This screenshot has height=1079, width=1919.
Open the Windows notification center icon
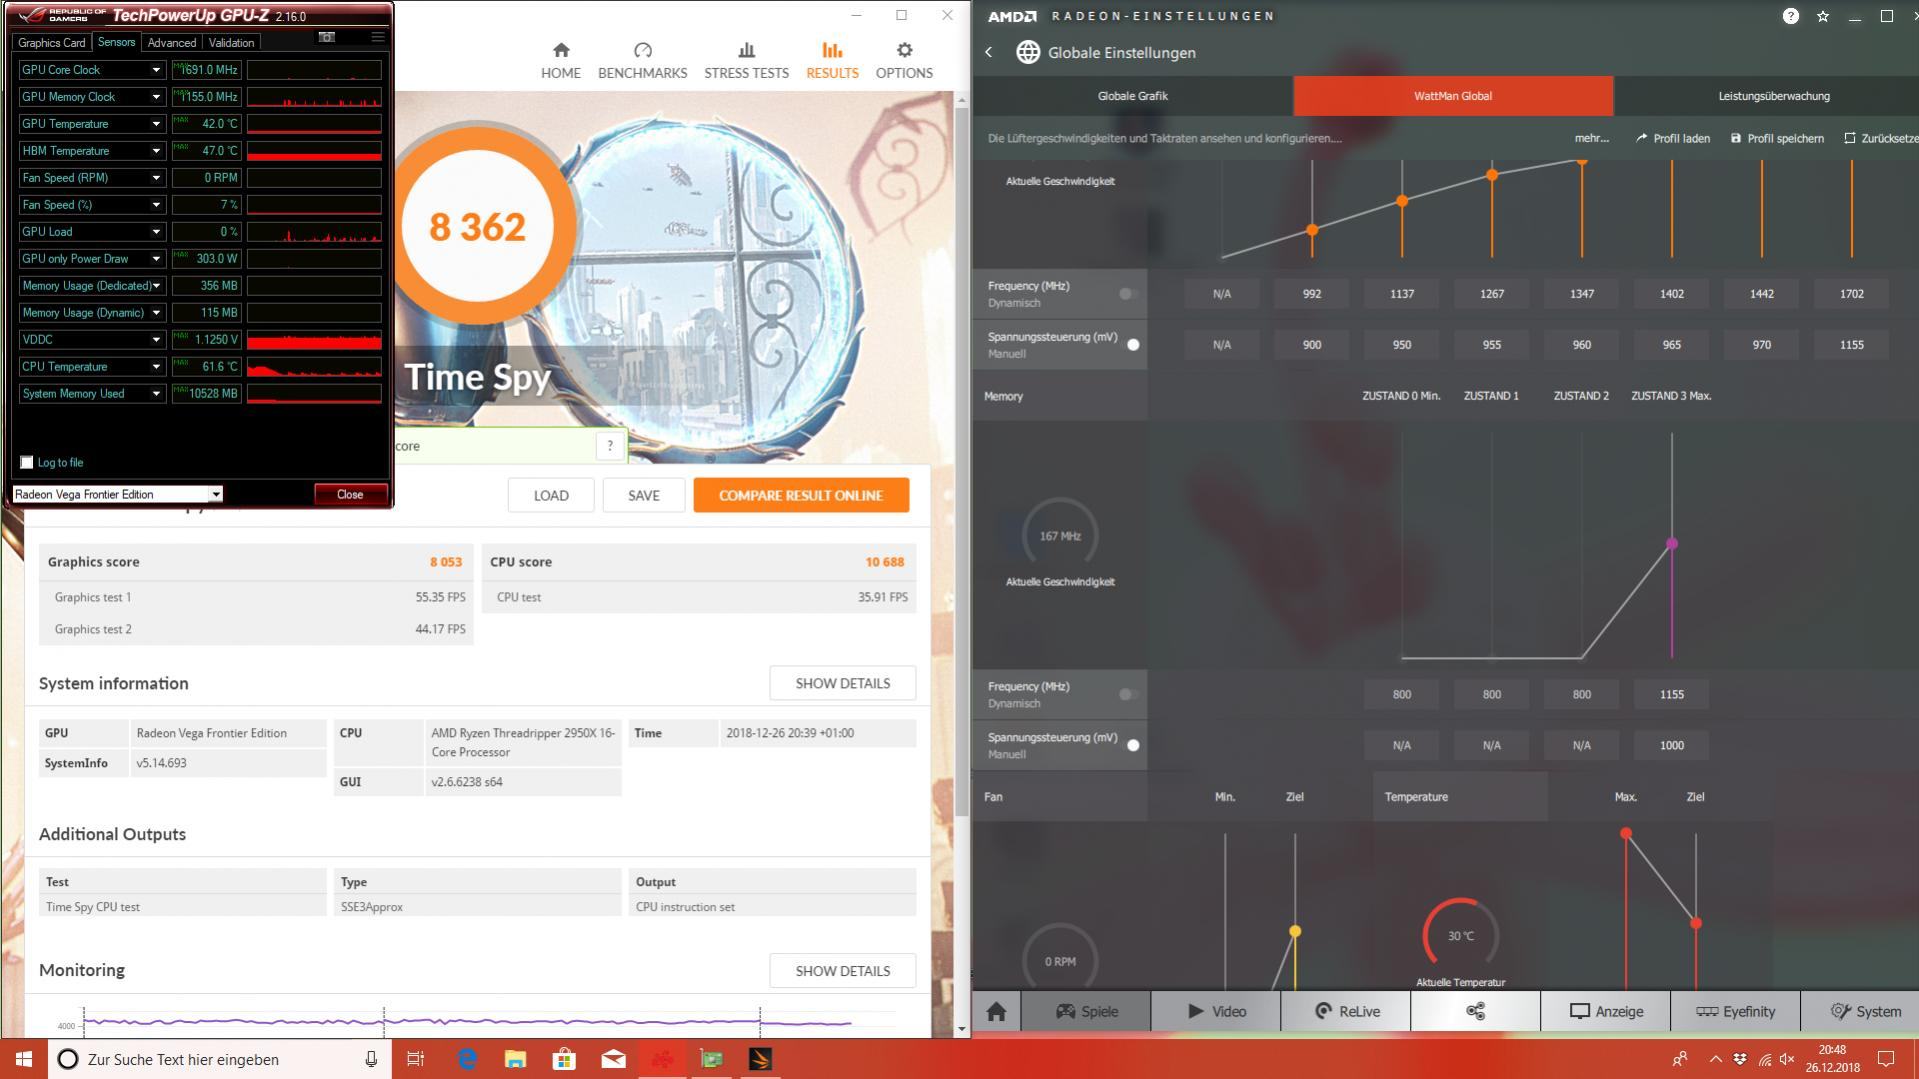tap(1886, 1059)
